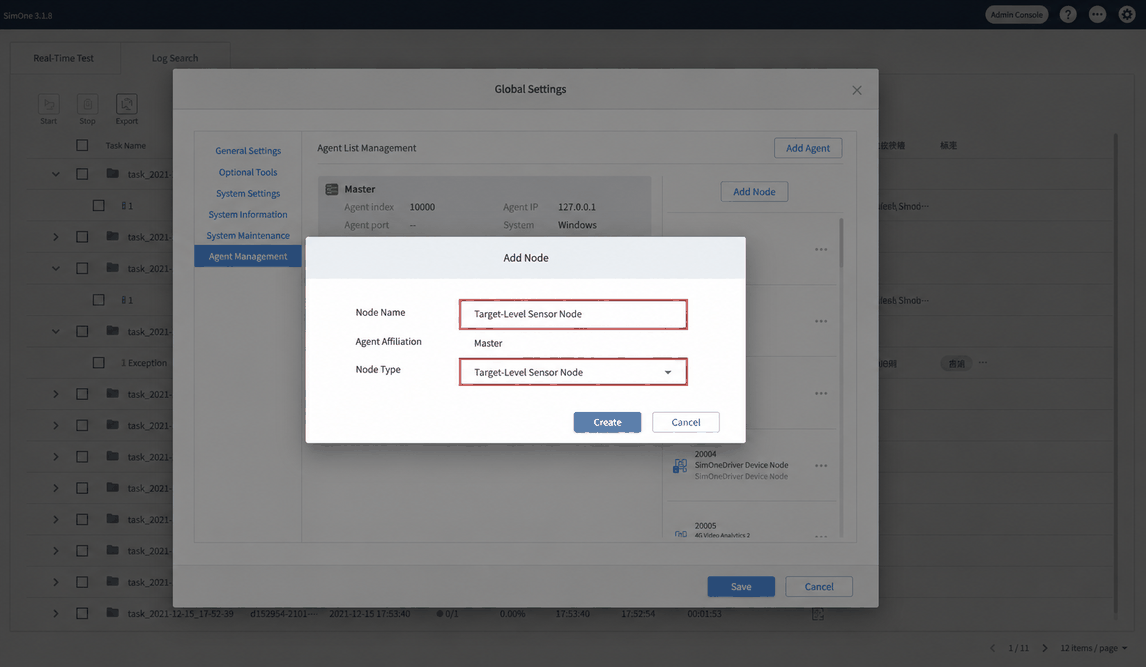Screen dimensions: 1146x667
Task: Open the Admin Console button
Action: (x=1016, y=15)
